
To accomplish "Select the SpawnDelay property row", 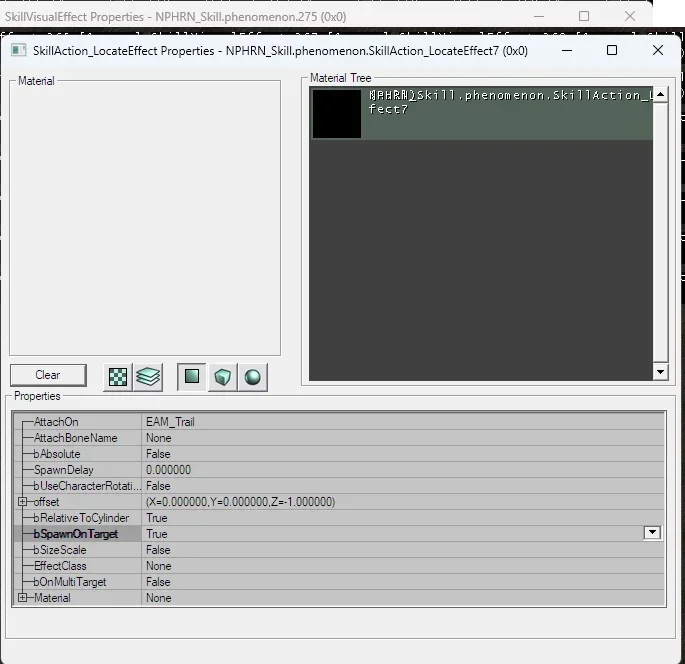I will pyautogui.click(x=339, y=470).
